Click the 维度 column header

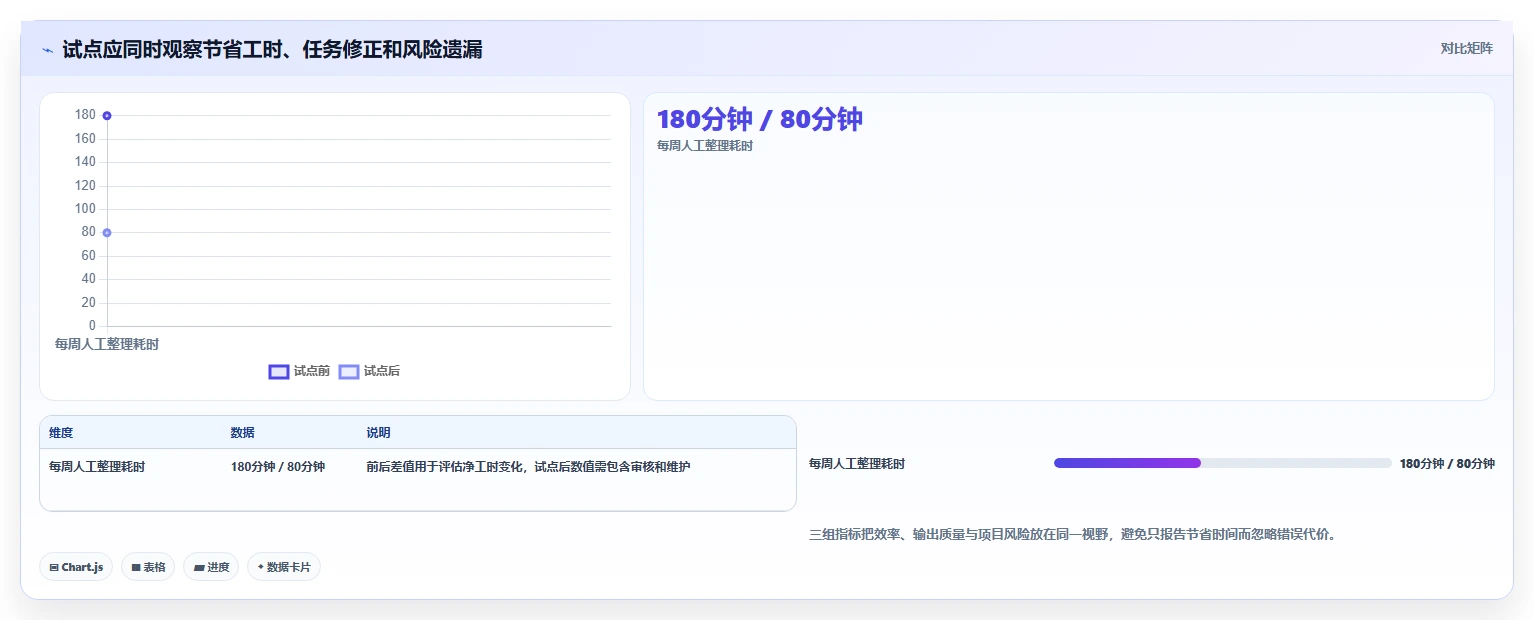pyautogui.click(x=61, y=433)
